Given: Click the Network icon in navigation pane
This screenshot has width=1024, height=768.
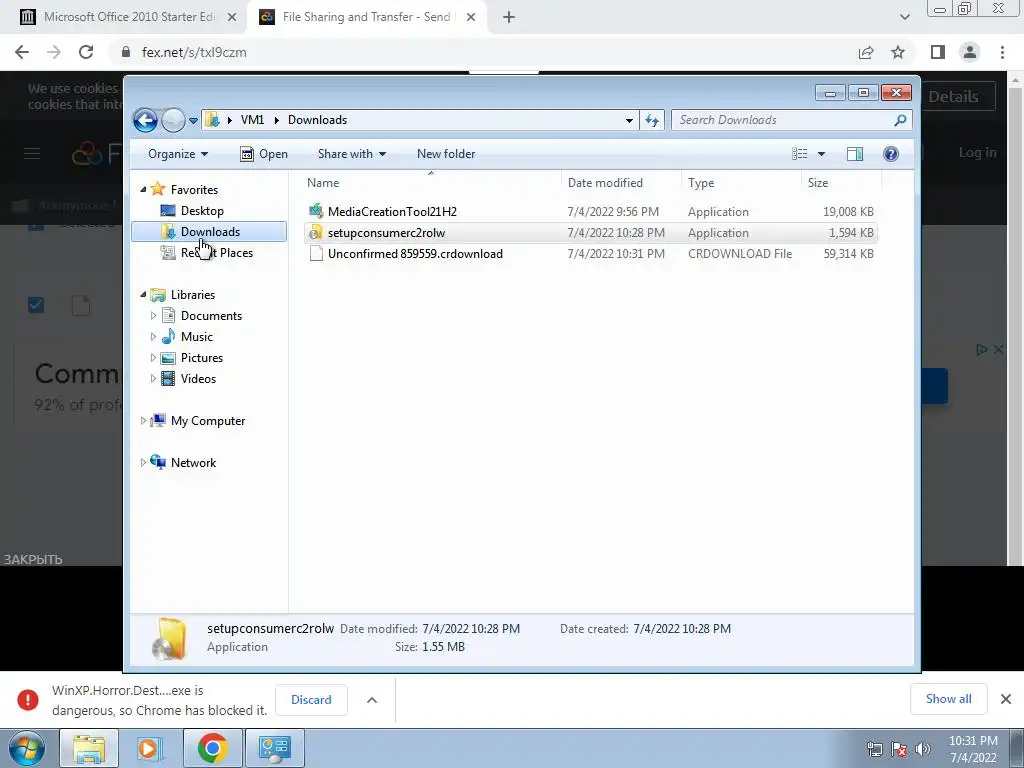Looking at the screenshot, I should pyautogui.click(x=158, y=462).
